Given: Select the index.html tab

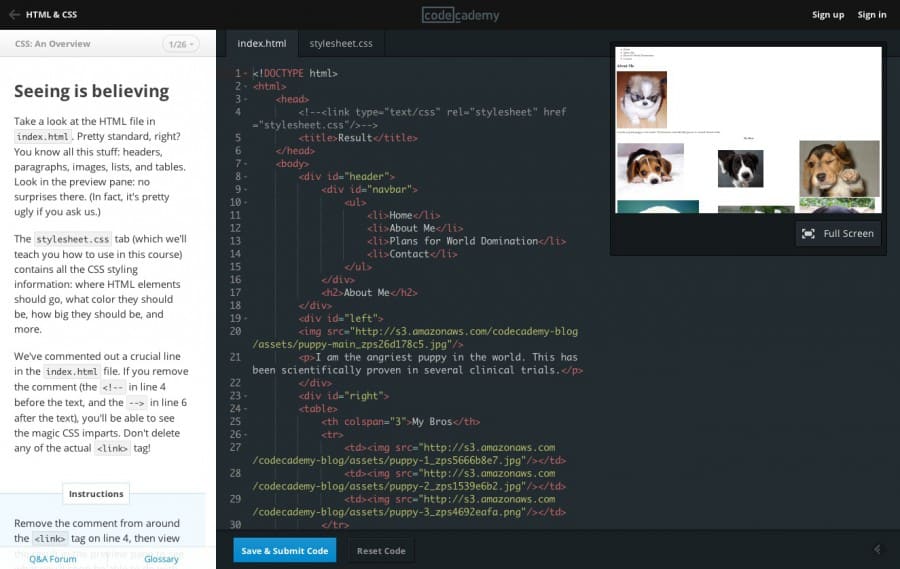Looking at the screenshot, I should click(261, 44).
